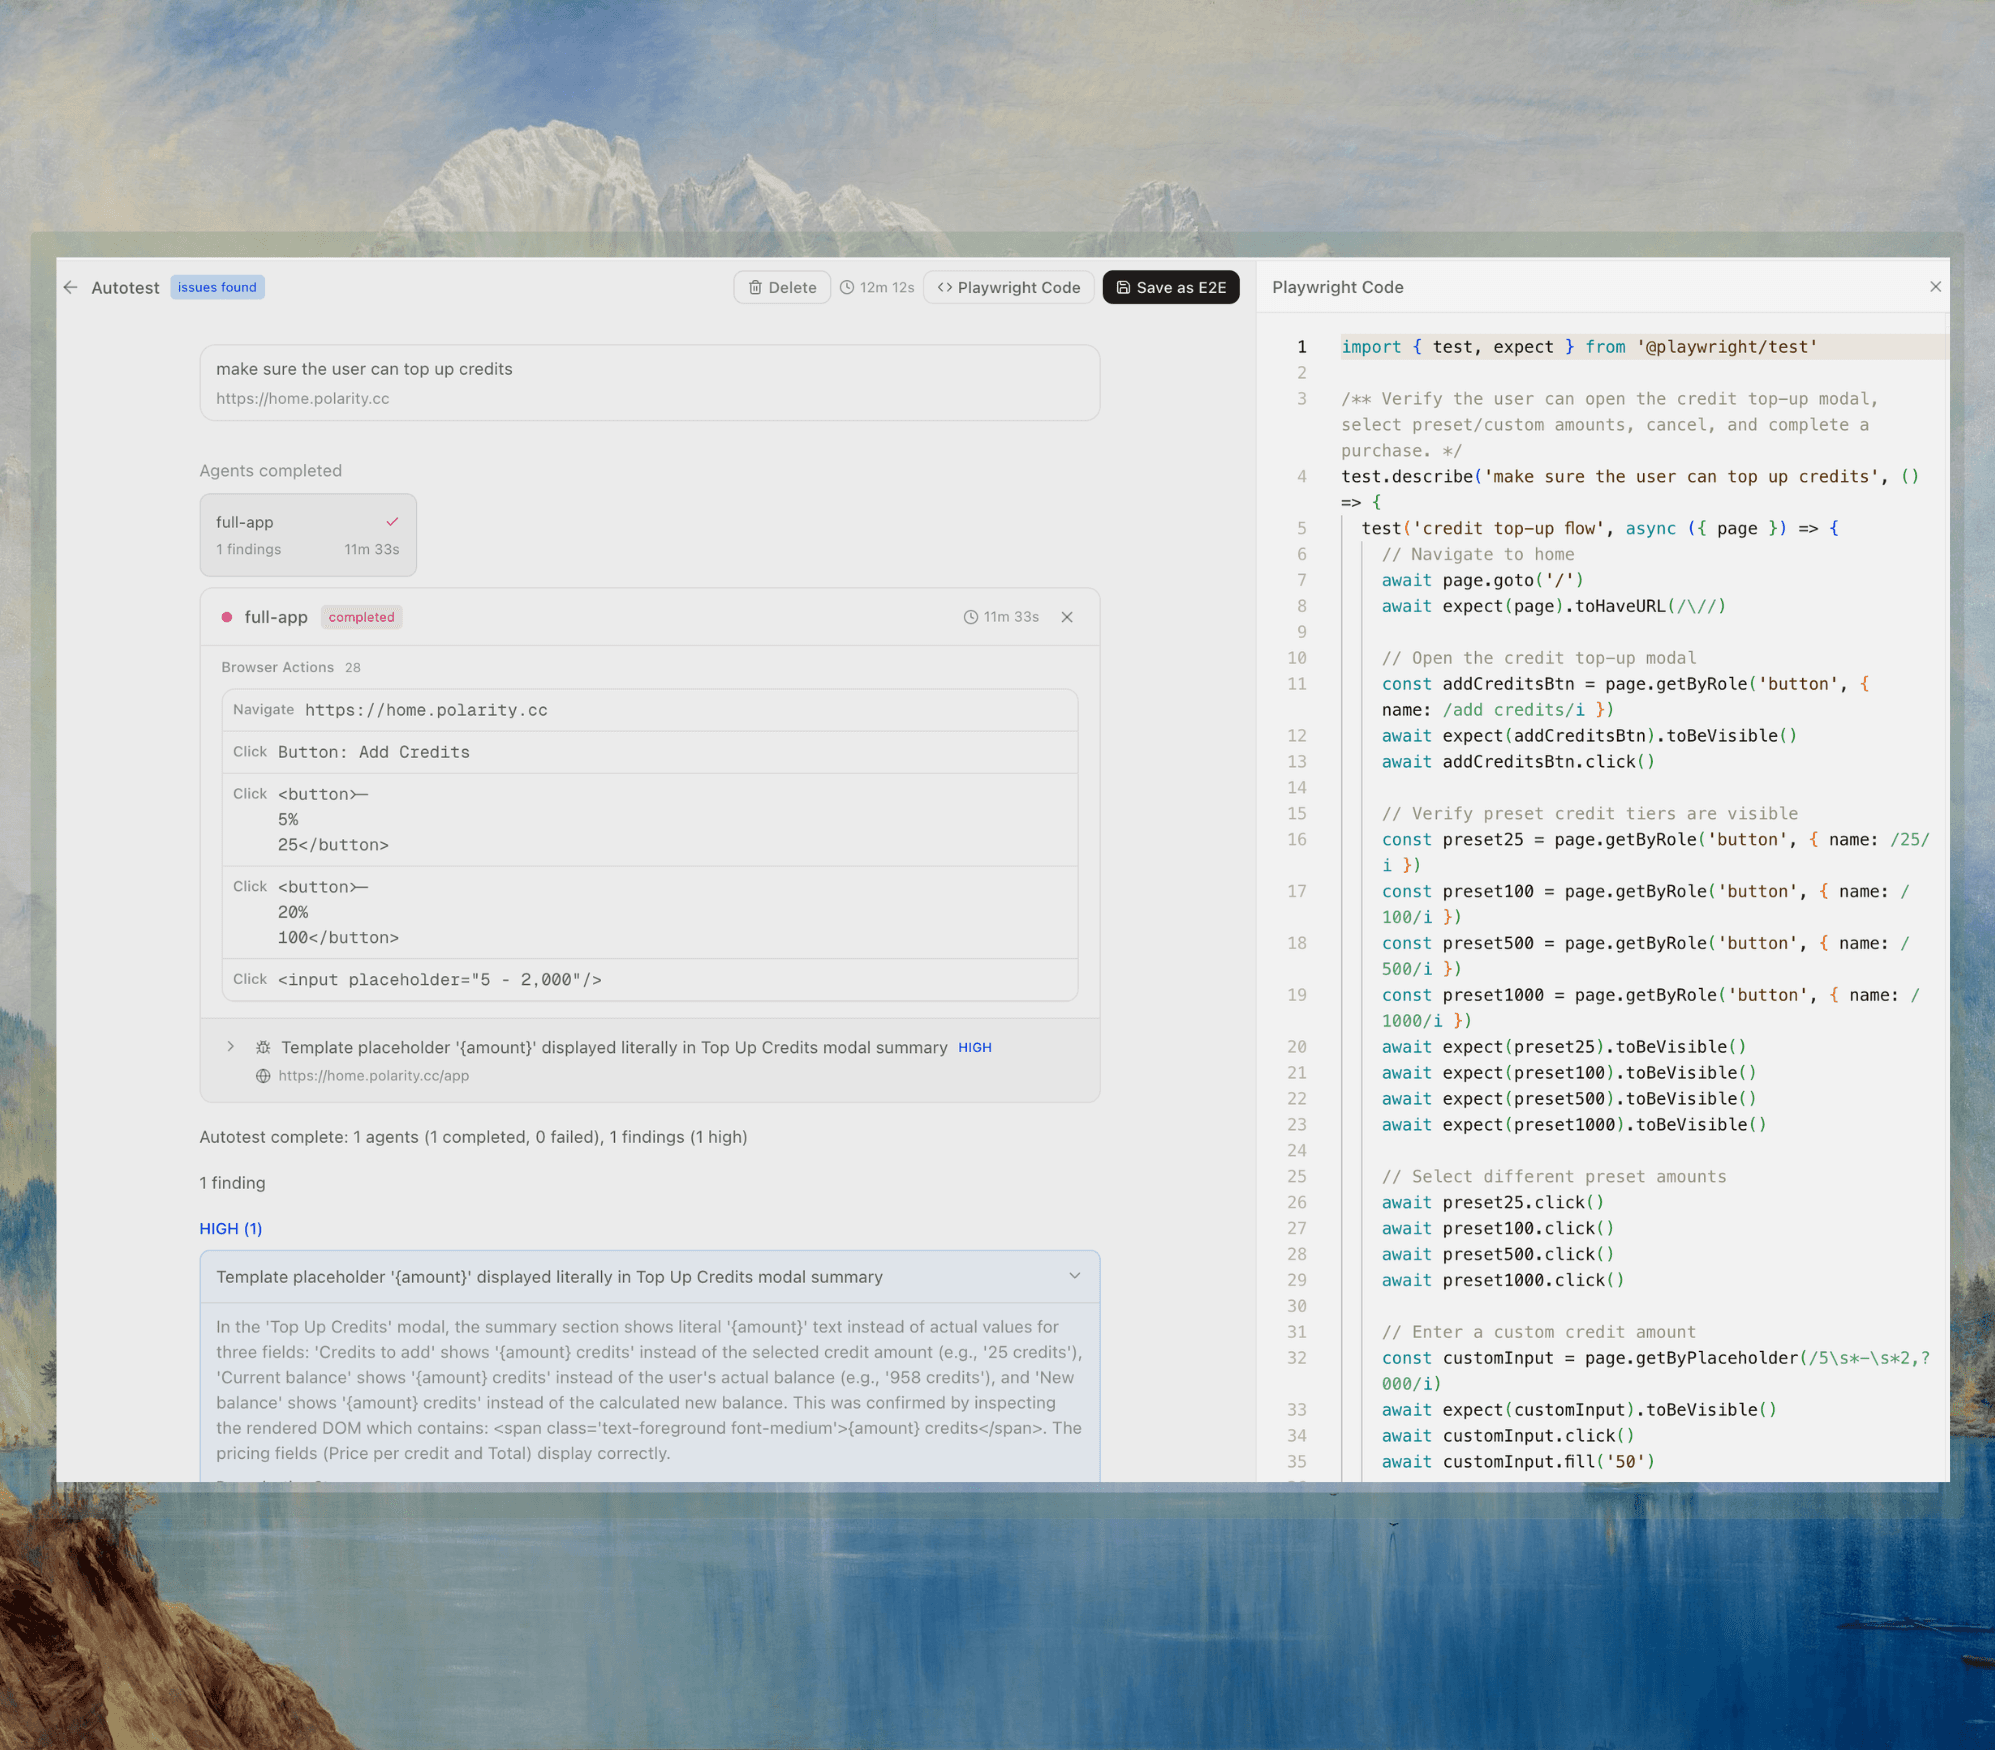This screenshot has height=1750, width=1995.
Task: Open Playwright Code via the code brackets button
Action: 1008,287
